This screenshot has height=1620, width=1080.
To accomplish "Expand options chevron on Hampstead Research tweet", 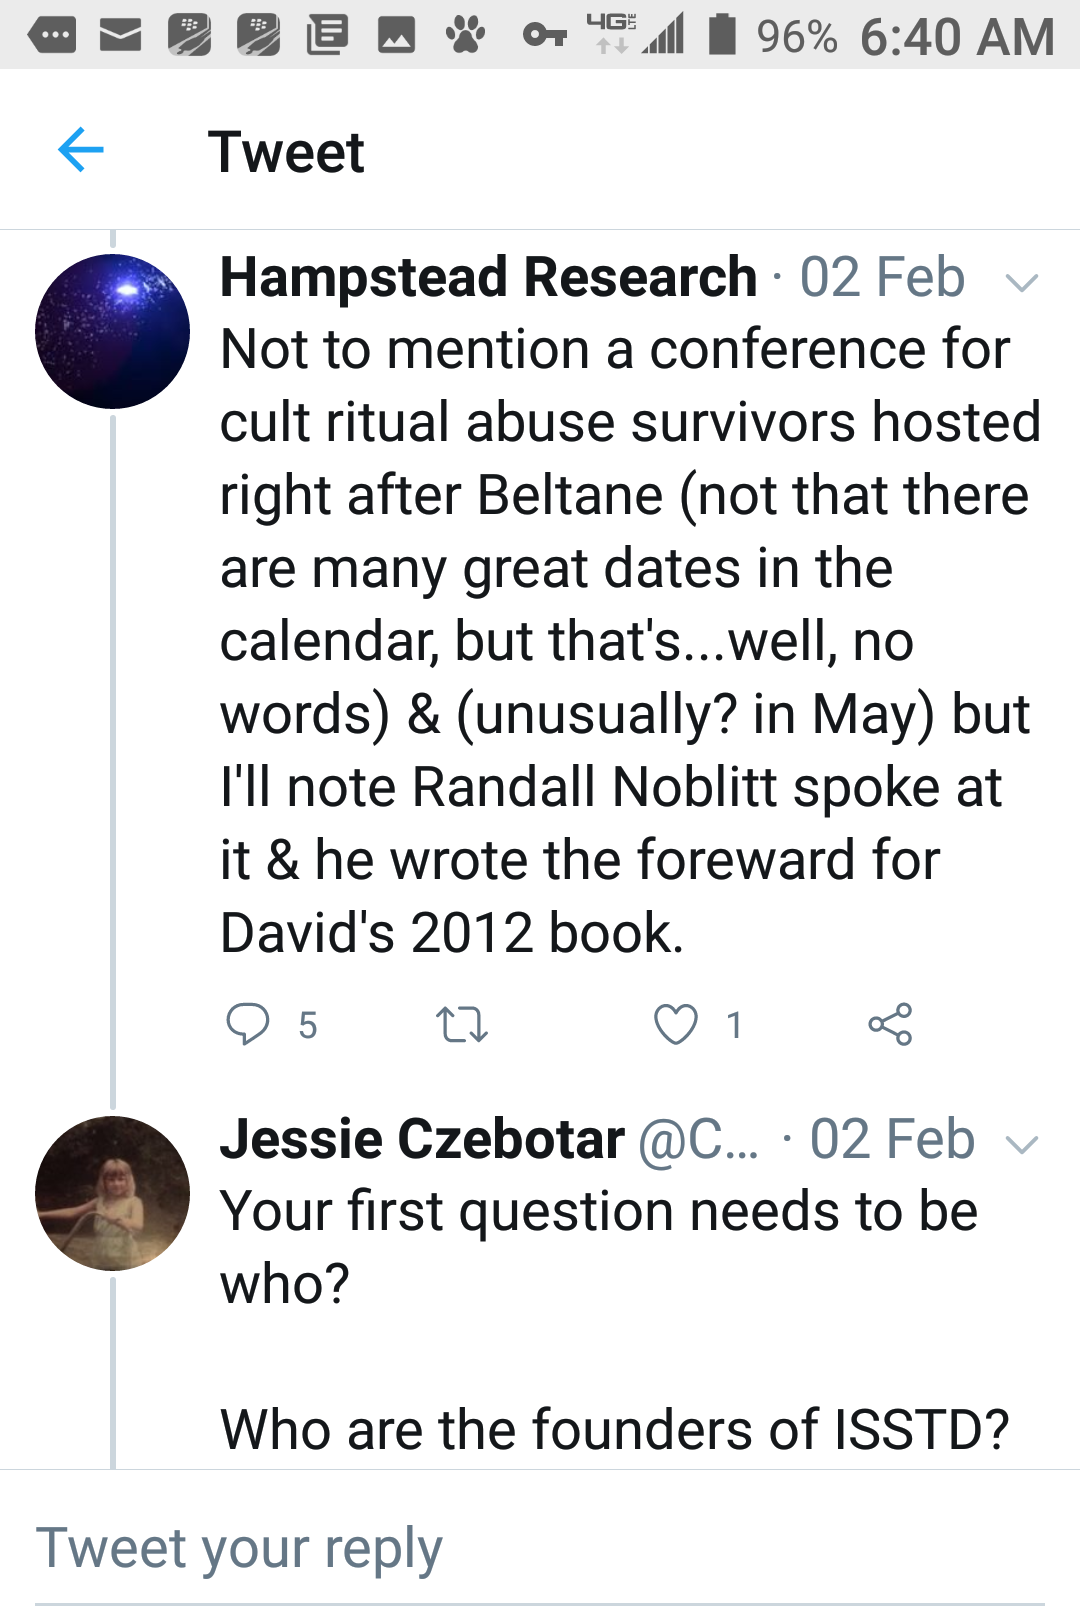I will point(1021,283).
